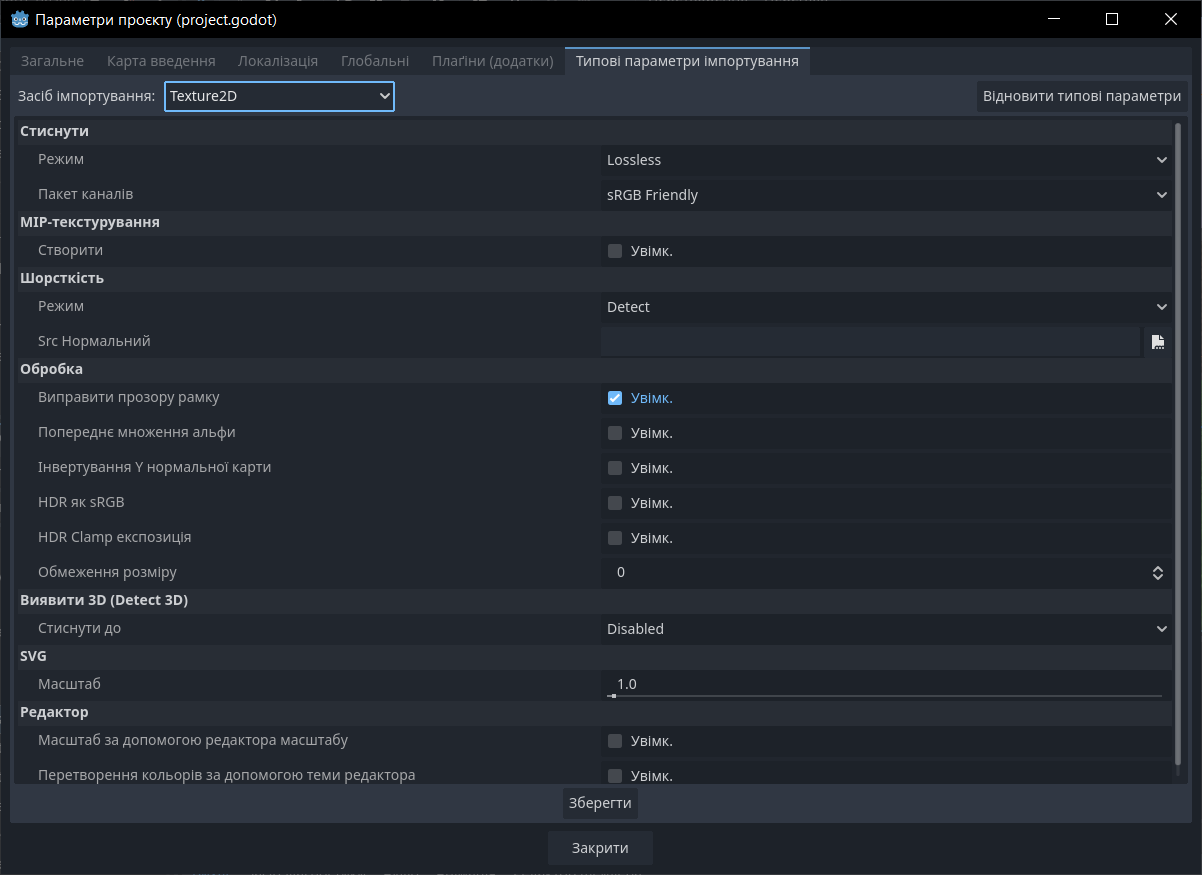Open the Карта введення tab
Image resolution: width=1202 pixels, height=875 pixels.
[x=161, y=61]
